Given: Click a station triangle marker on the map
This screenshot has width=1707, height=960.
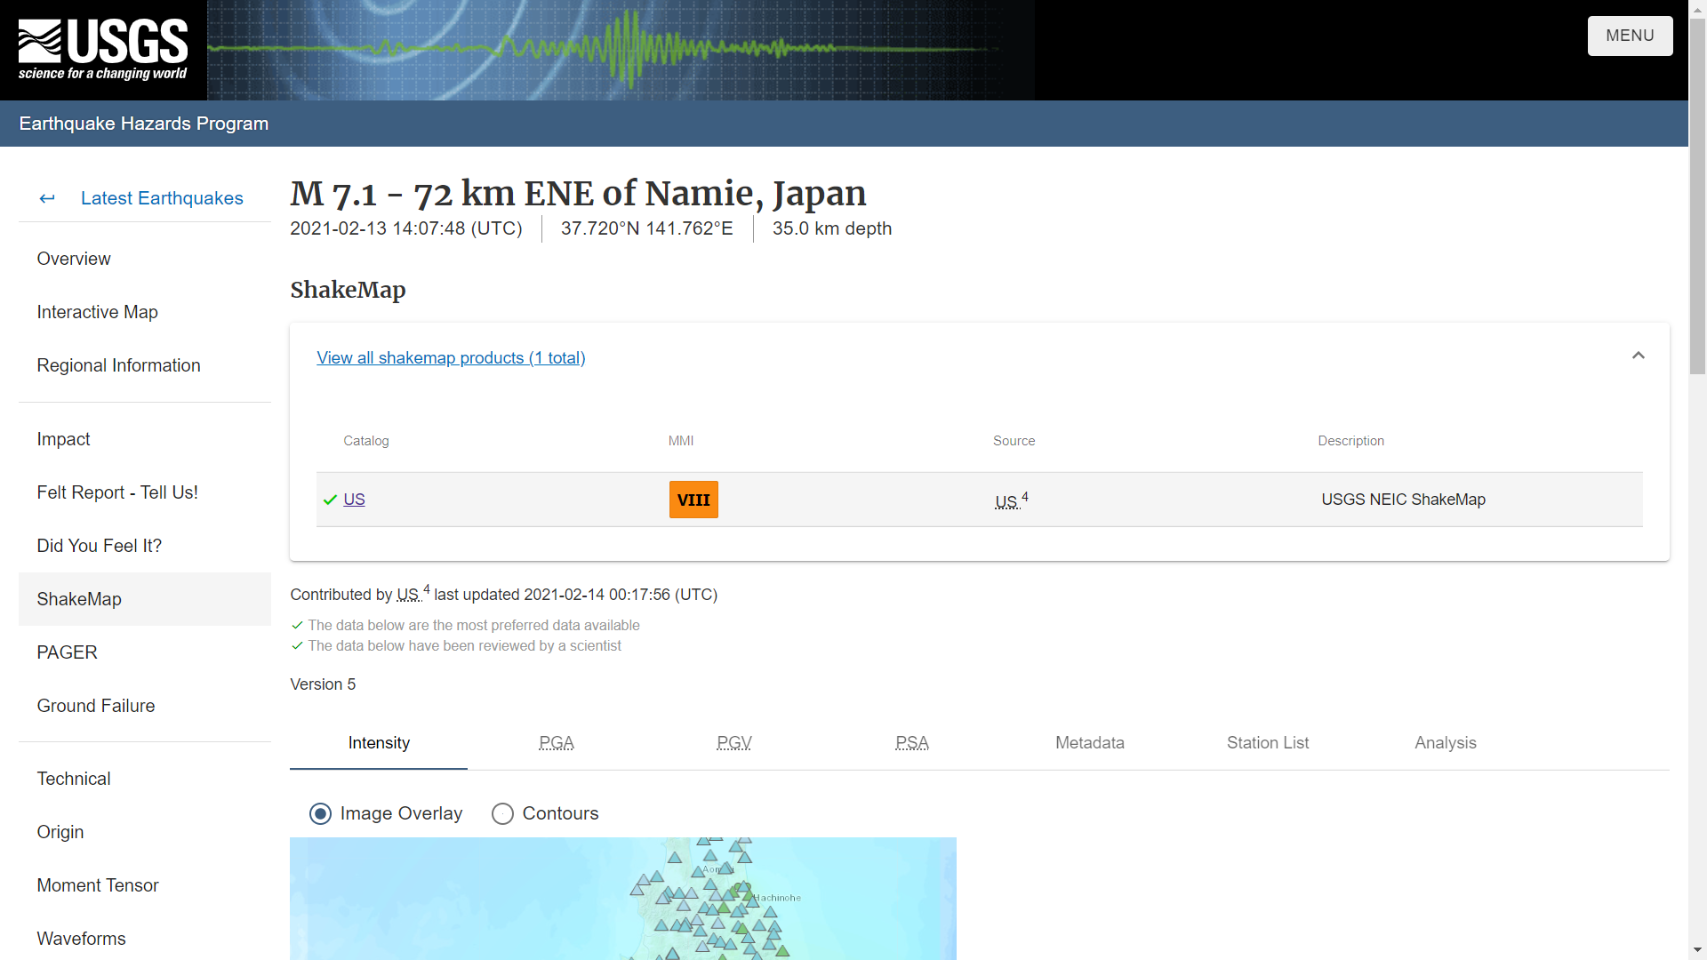Looking at the screenshot, I should [x=675, y=857].
